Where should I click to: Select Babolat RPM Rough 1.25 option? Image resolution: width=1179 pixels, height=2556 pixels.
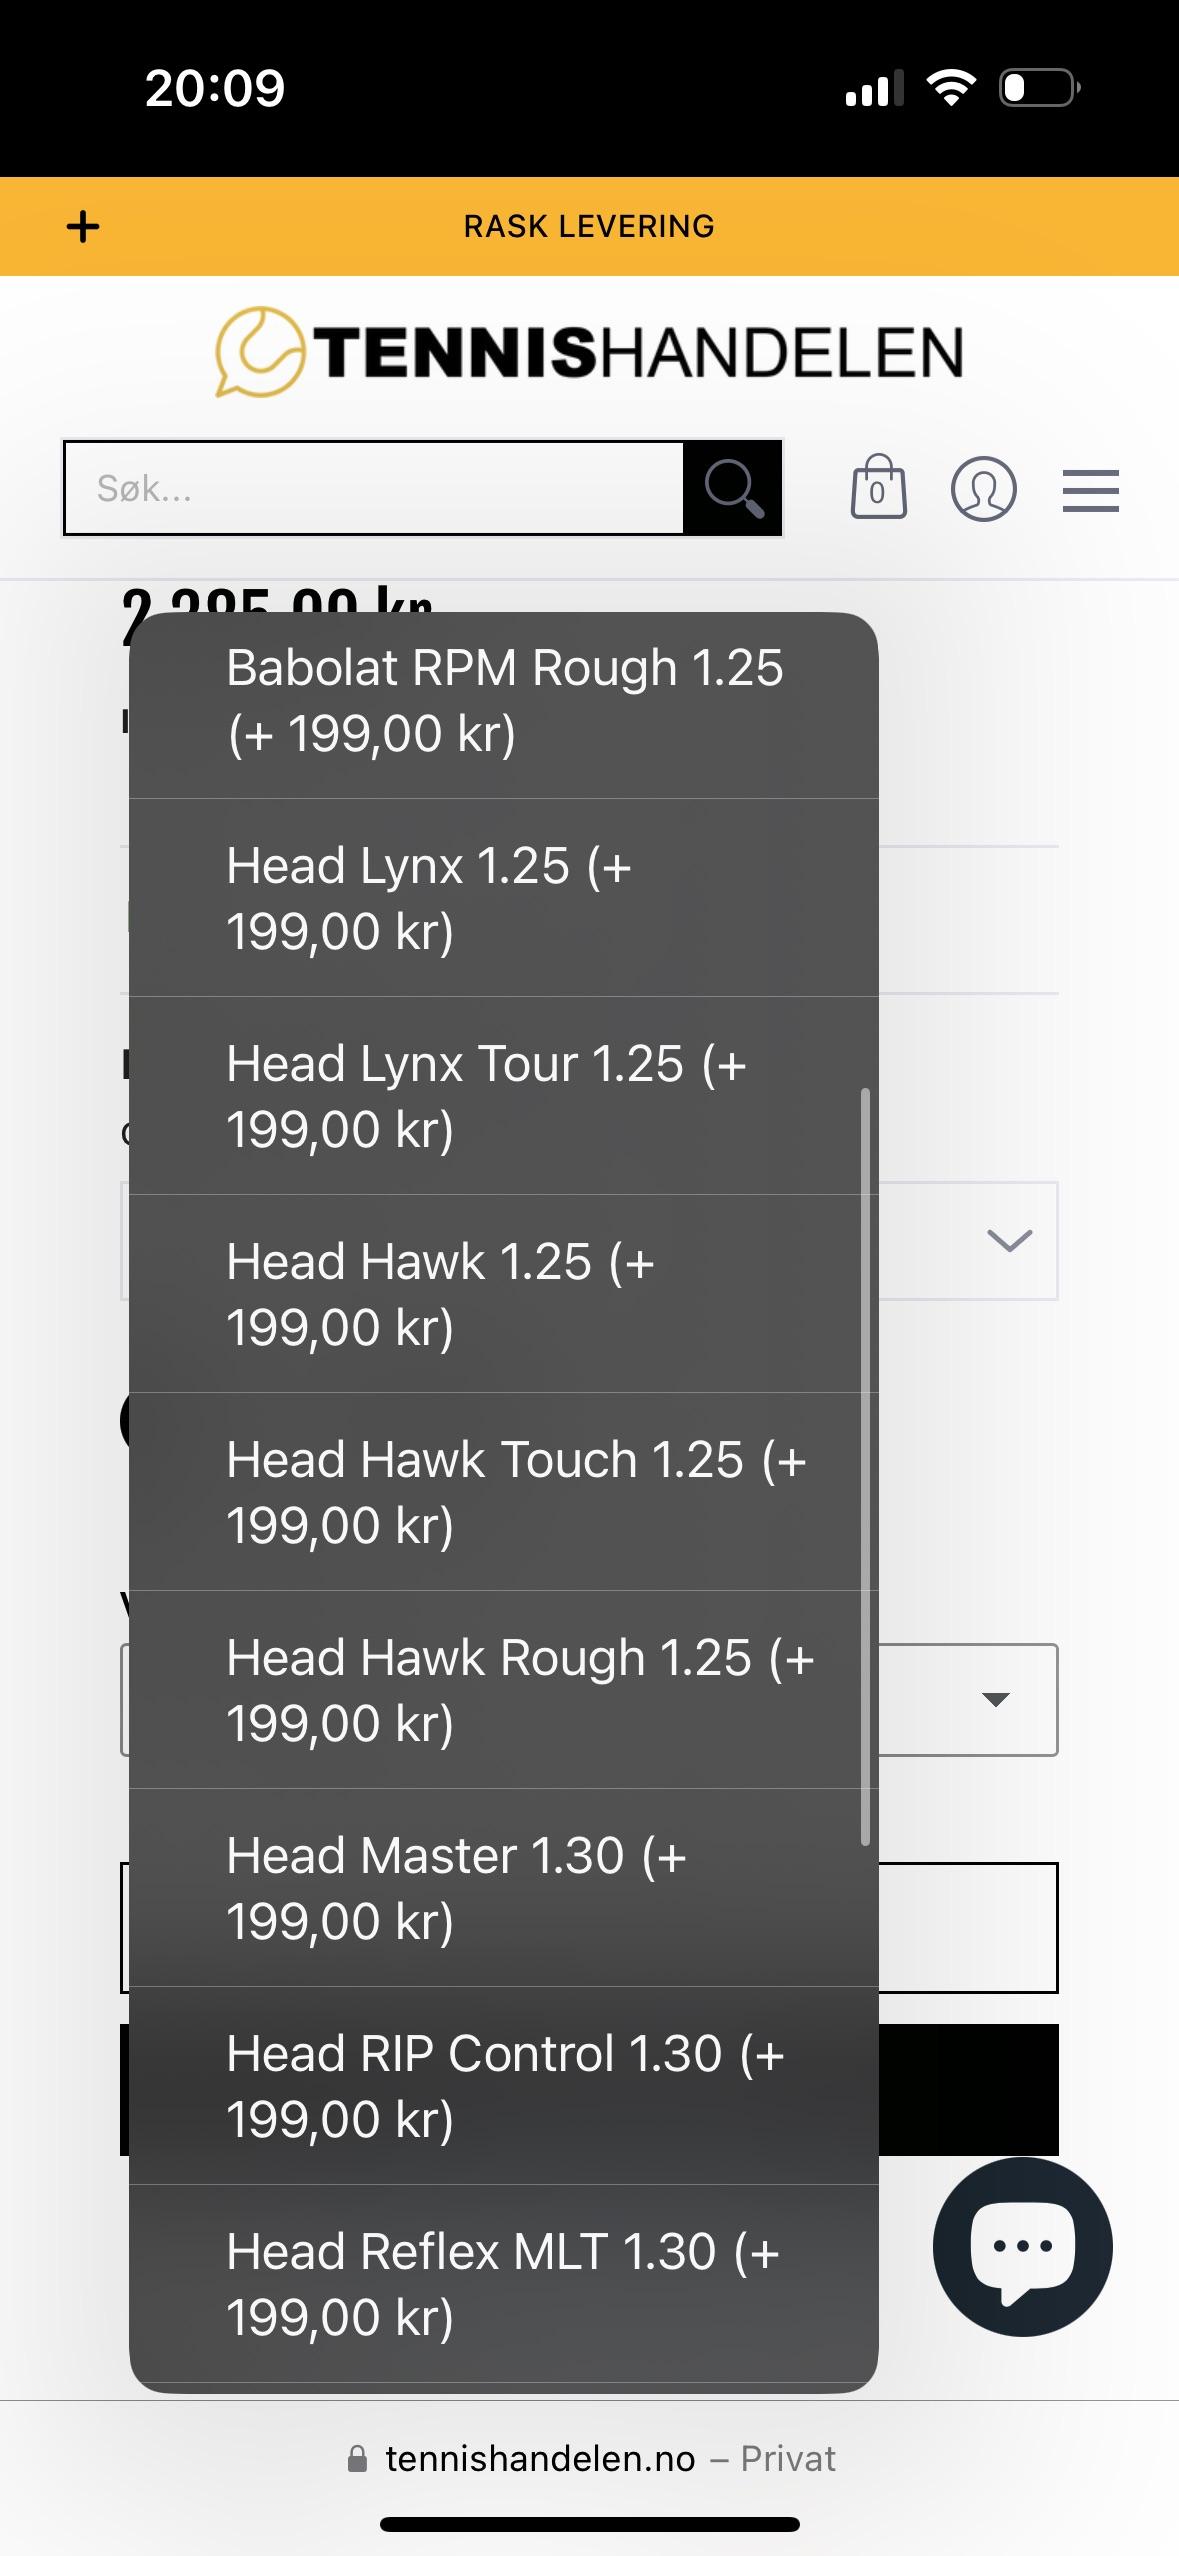(x=504, y=700)
